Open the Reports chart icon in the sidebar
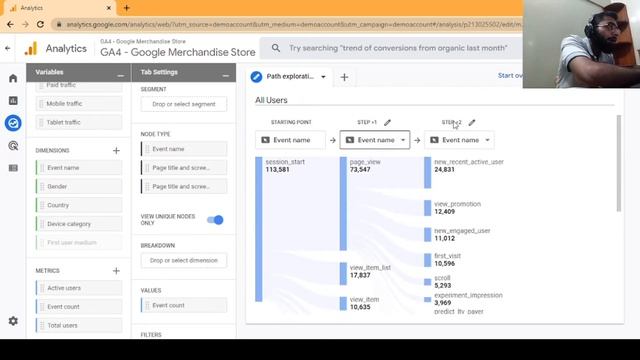 tap(13, 100)
